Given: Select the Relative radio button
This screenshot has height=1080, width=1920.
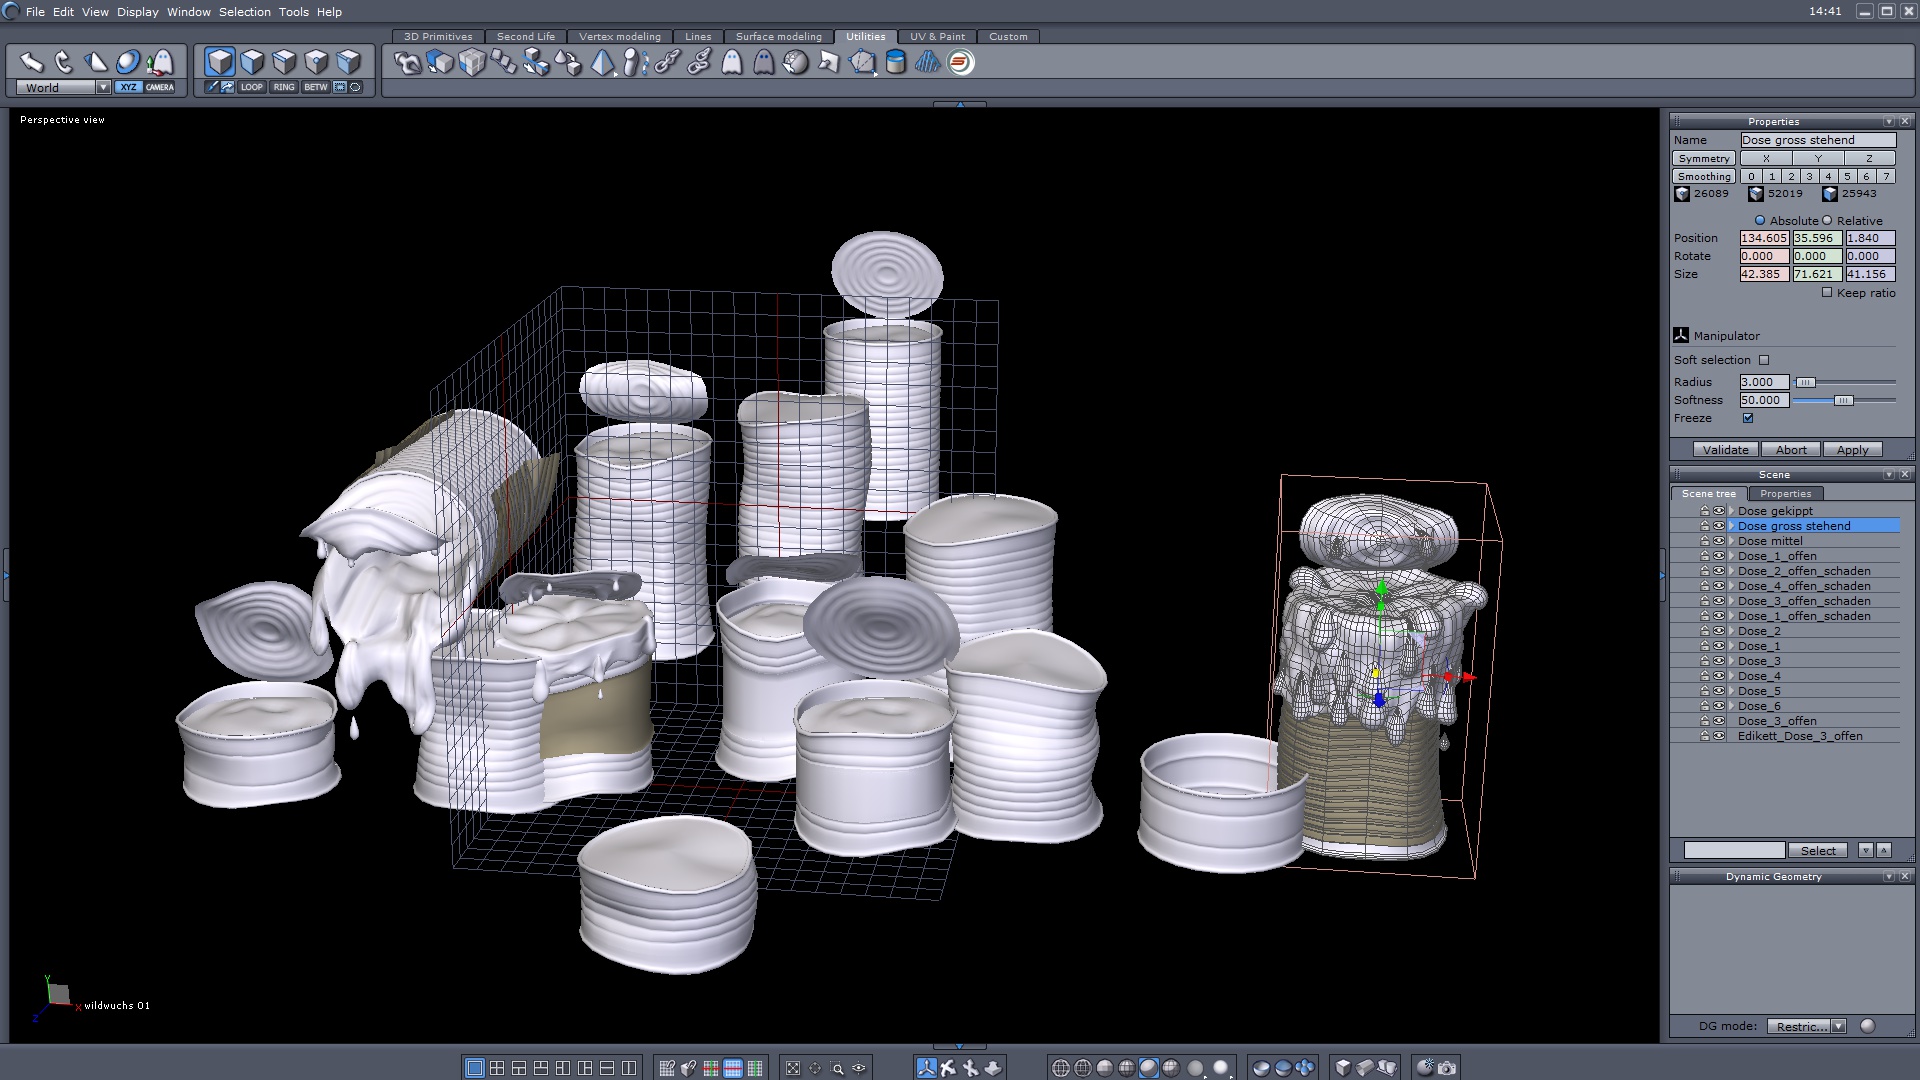Looking at the screenshot, I should (x=1827, y=220).
